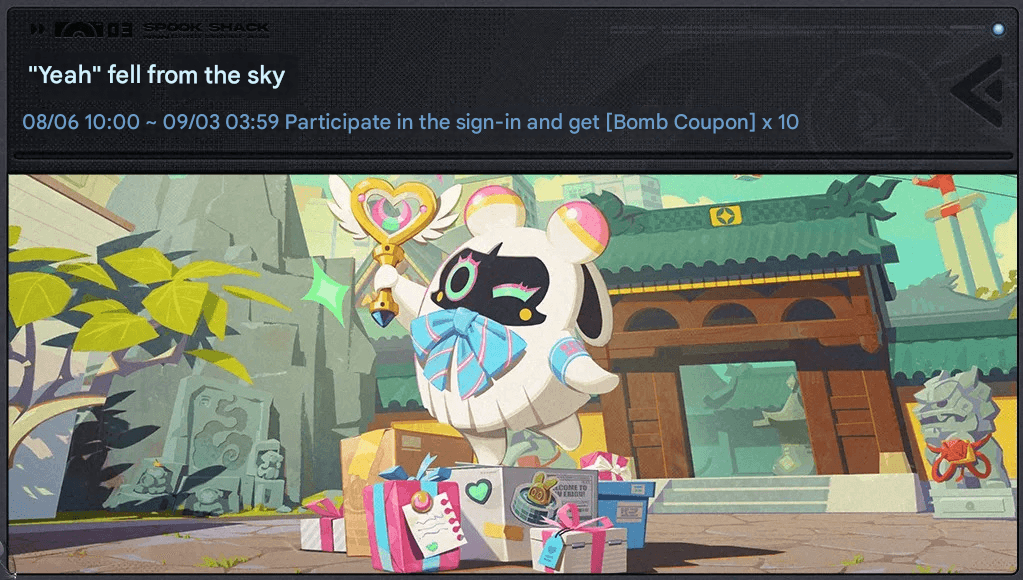Select the "Yeah" fell from the sky title
1023x580 pixels.
(157, 75)
